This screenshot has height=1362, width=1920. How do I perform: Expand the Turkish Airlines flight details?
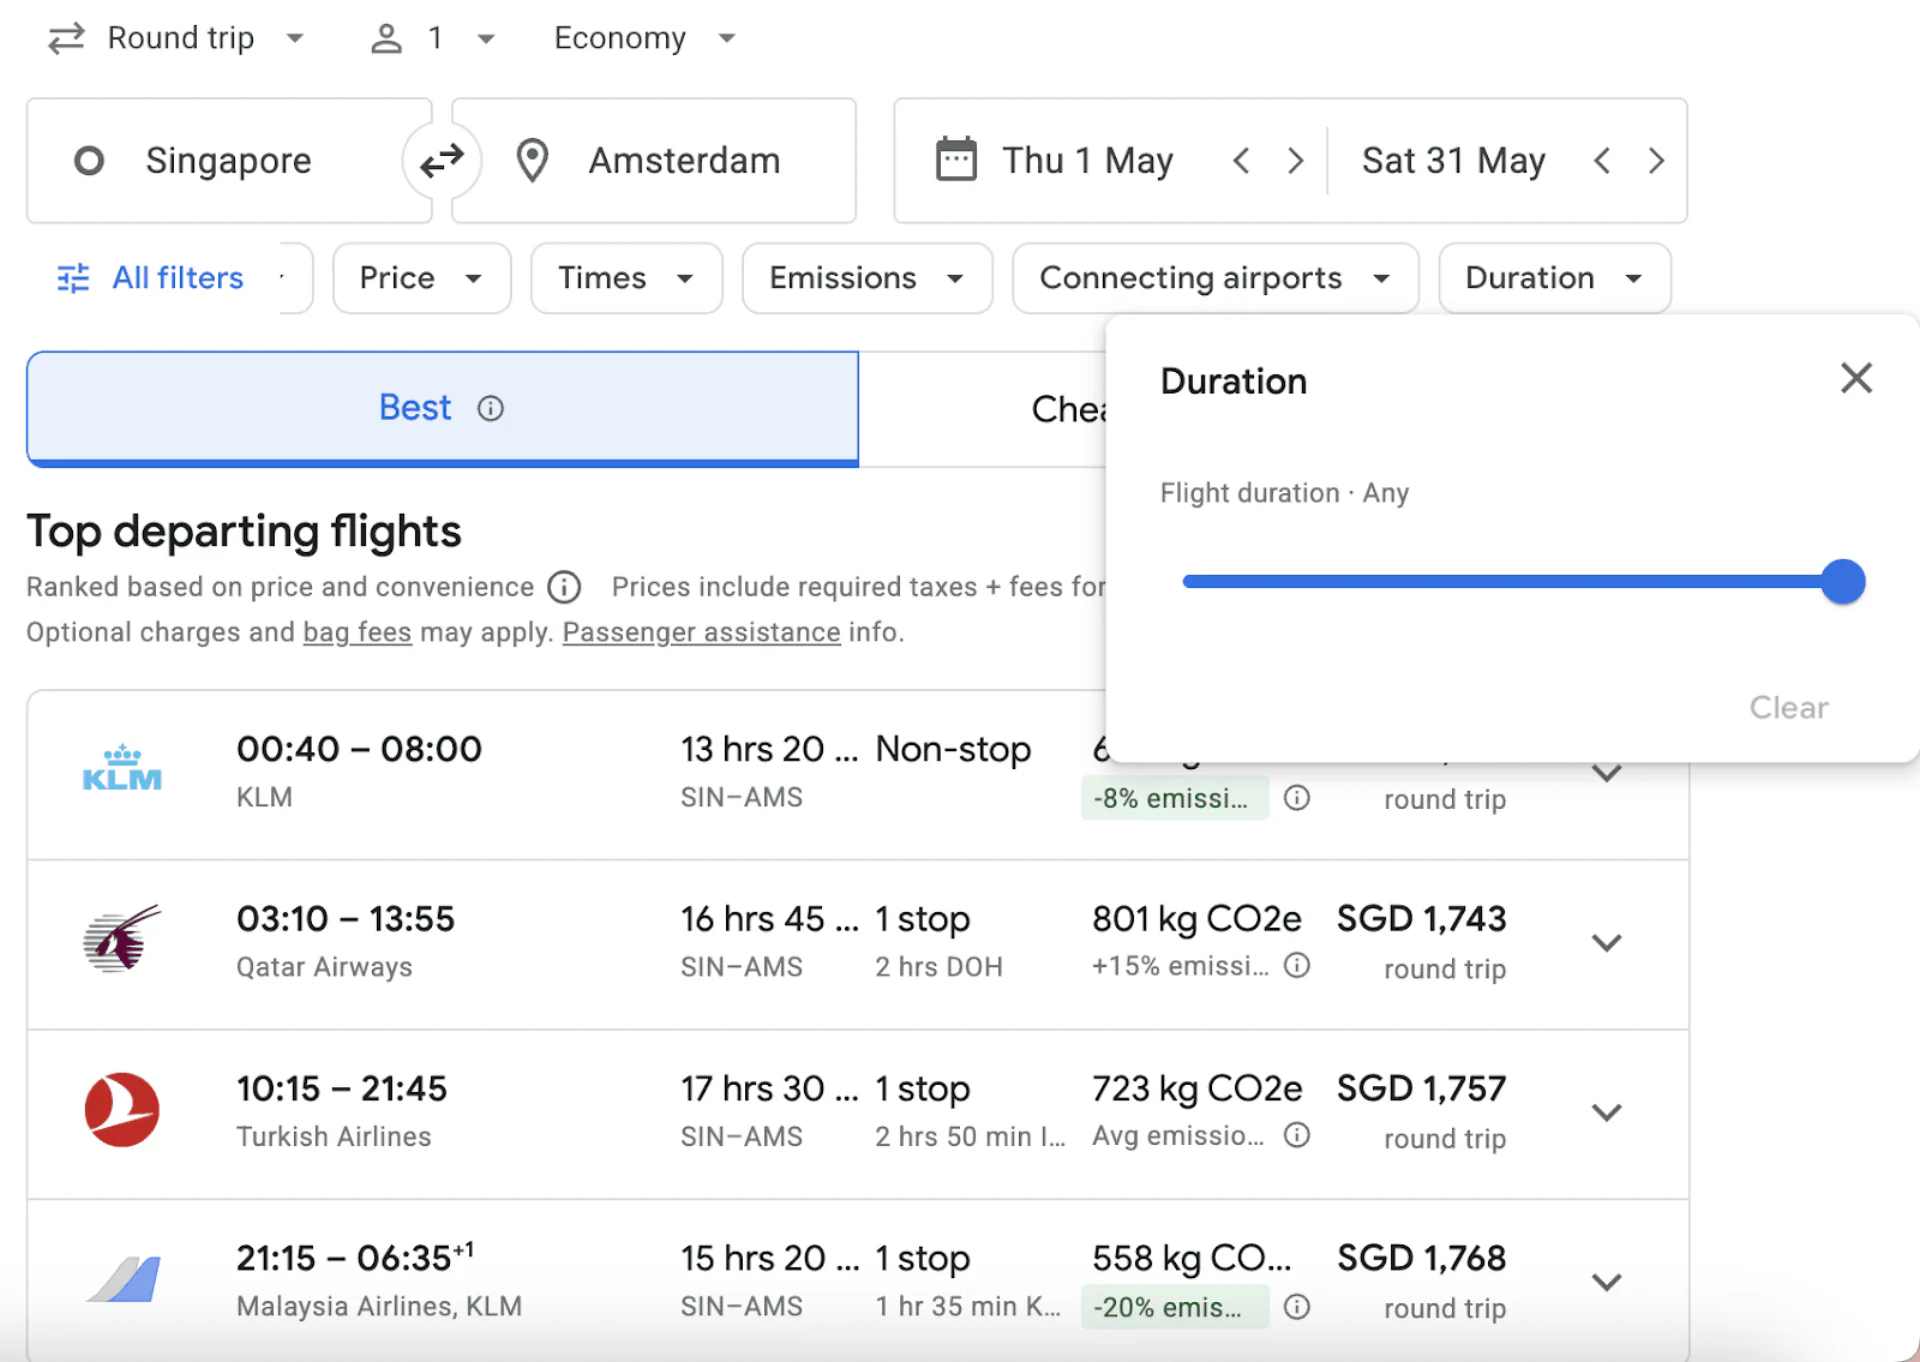click(x=1606, y=1112)
